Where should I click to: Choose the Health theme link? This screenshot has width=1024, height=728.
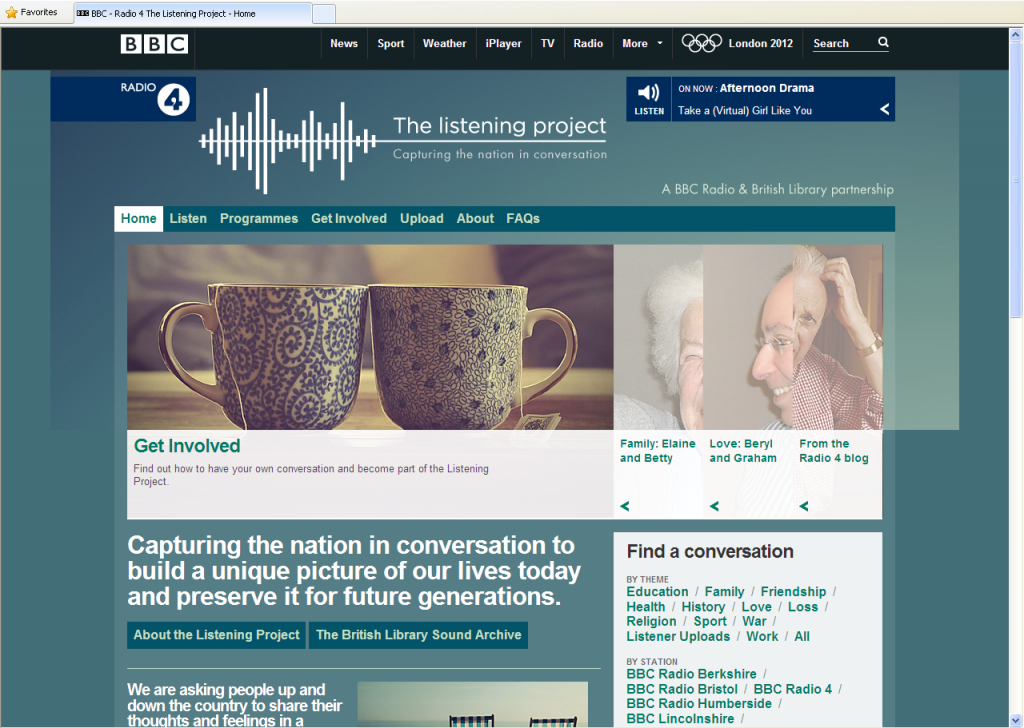(645, 607)
